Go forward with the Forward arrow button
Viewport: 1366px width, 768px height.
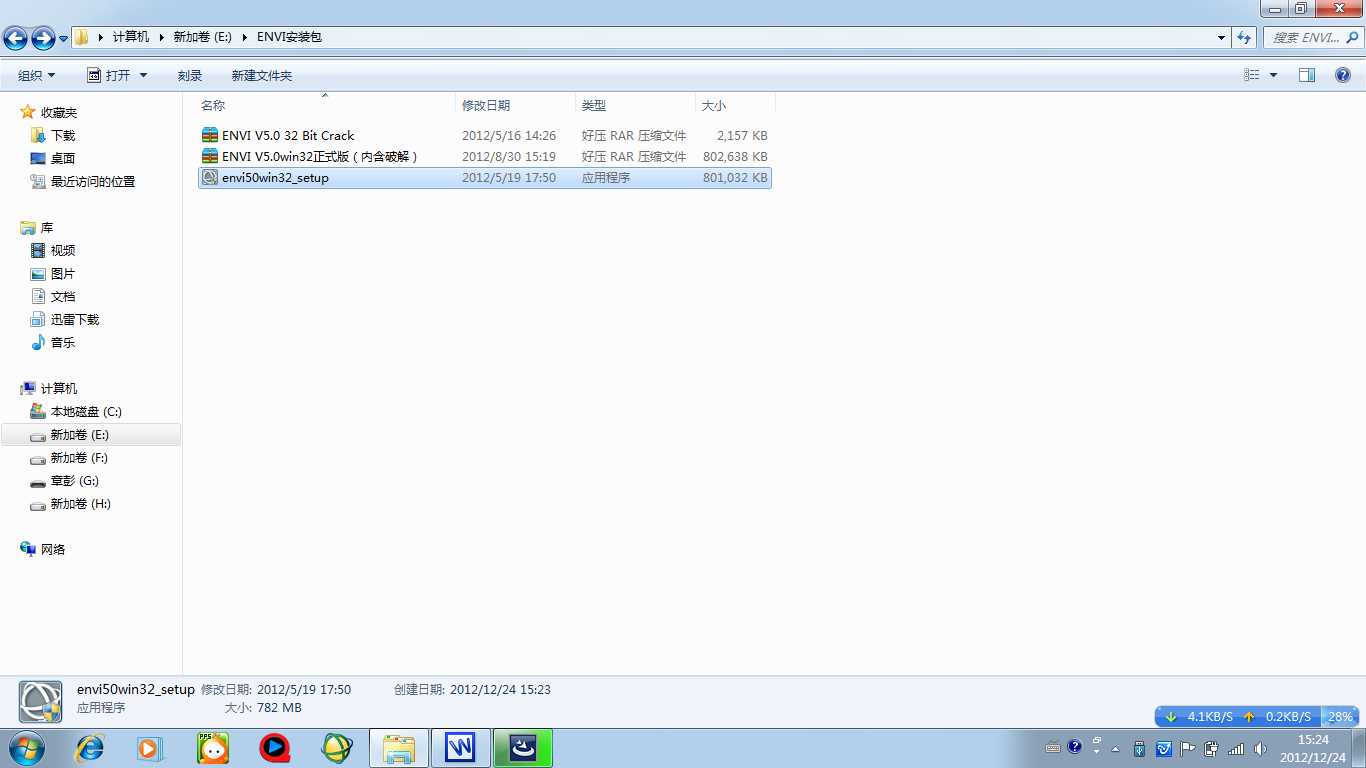[x=43, y=38]
